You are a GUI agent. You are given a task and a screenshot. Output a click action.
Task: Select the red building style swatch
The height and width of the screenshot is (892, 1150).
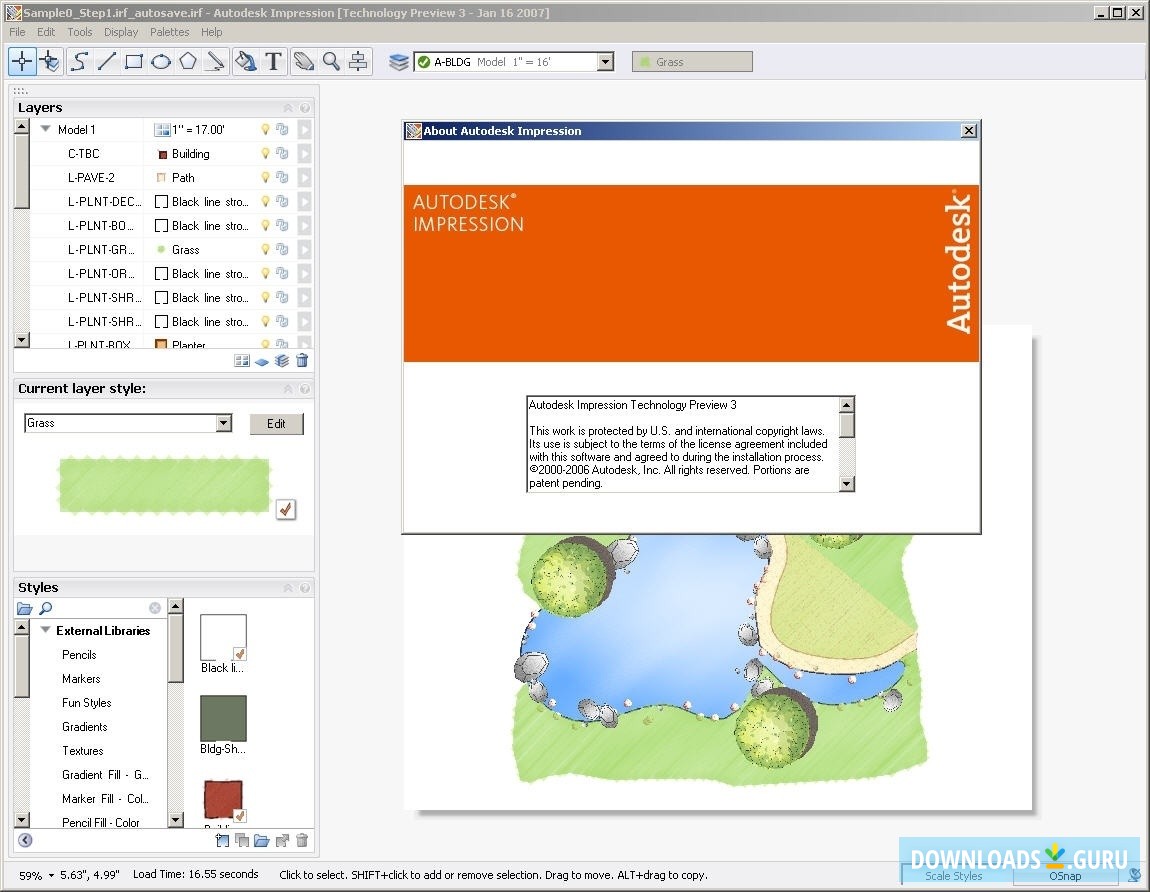tap(223, 800)
